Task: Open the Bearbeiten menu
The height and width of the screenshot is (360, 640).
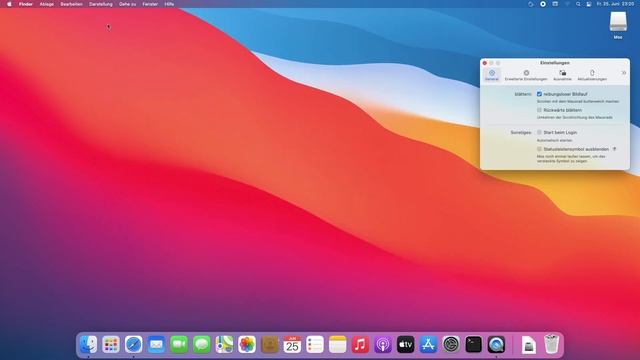Action: [71, 4]
